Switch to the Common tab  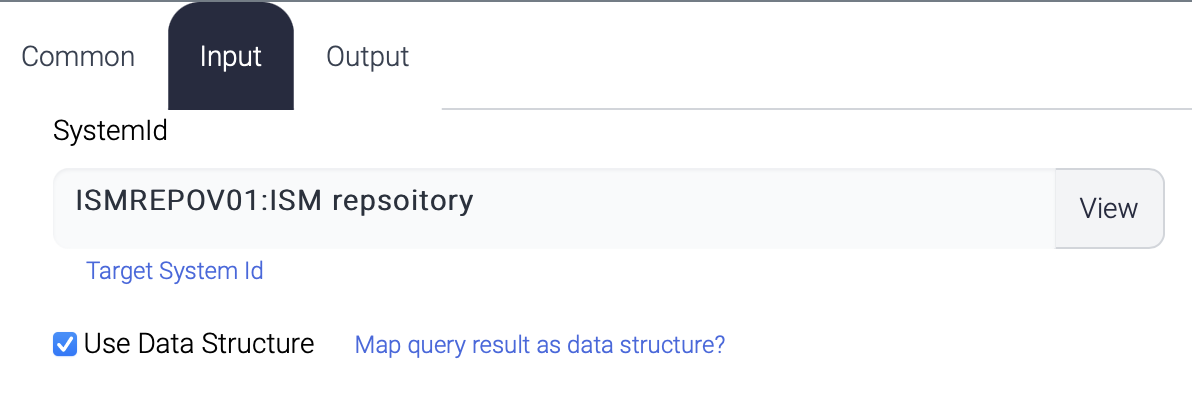point(78,57)
